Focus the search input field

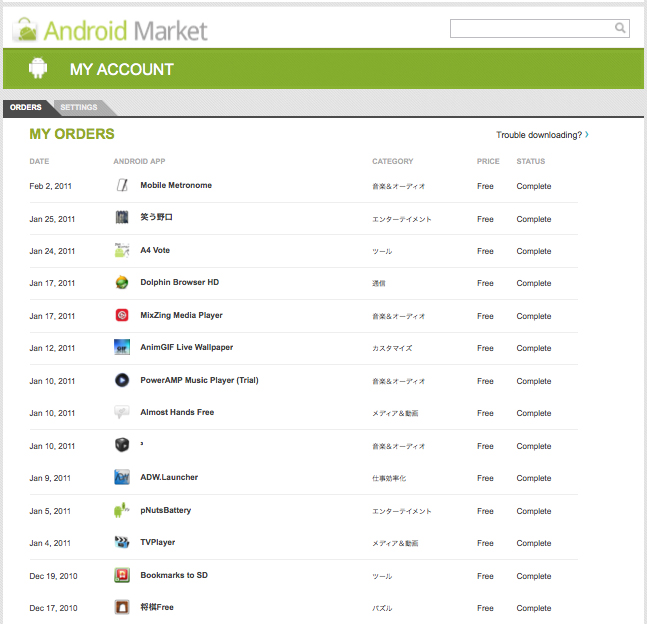tap(532, 28)
